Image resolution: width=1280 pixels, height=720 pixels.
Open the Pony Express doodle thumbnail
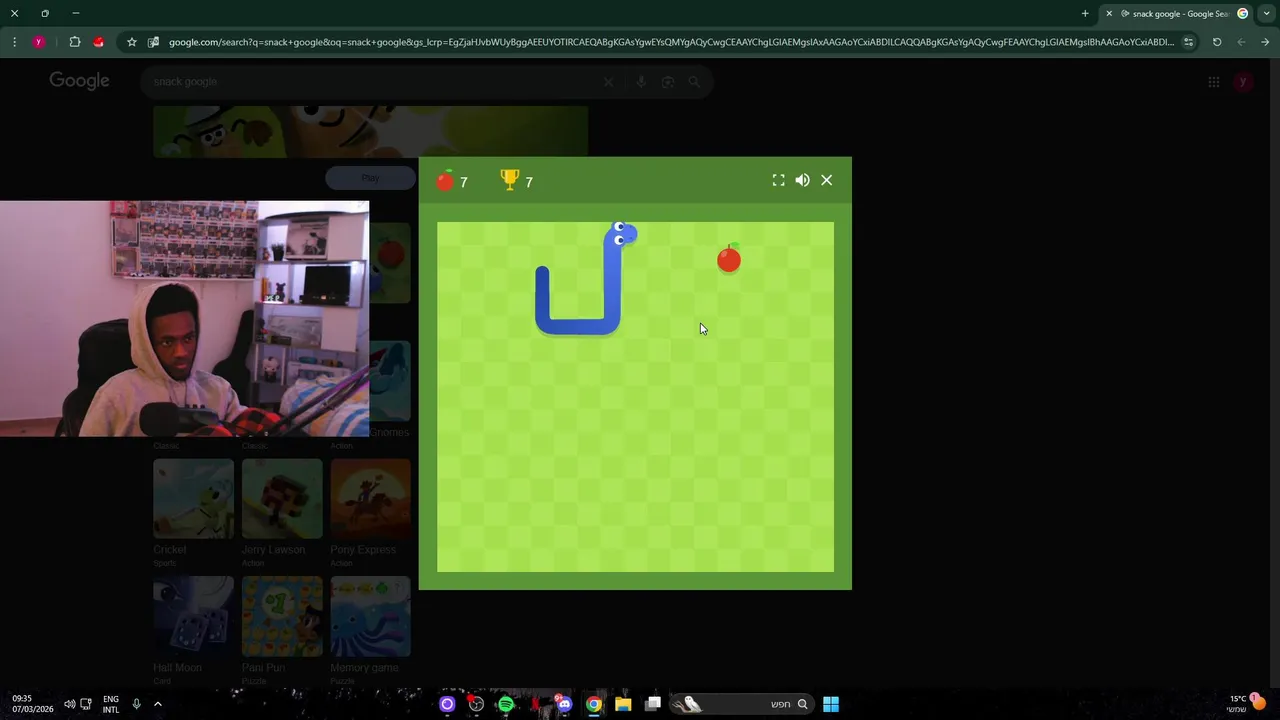point(370,499)
